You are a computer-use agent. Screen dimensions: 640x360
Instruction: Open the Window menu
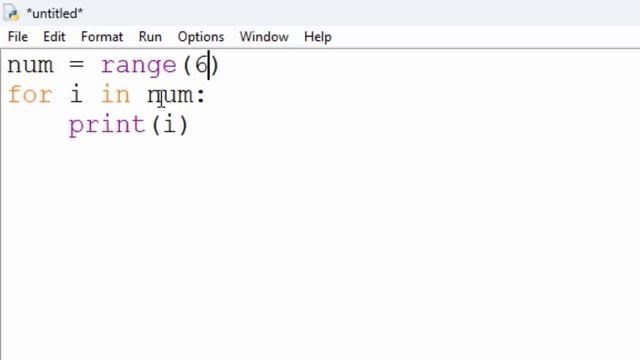pyautogui.click(x=264, y=37)
